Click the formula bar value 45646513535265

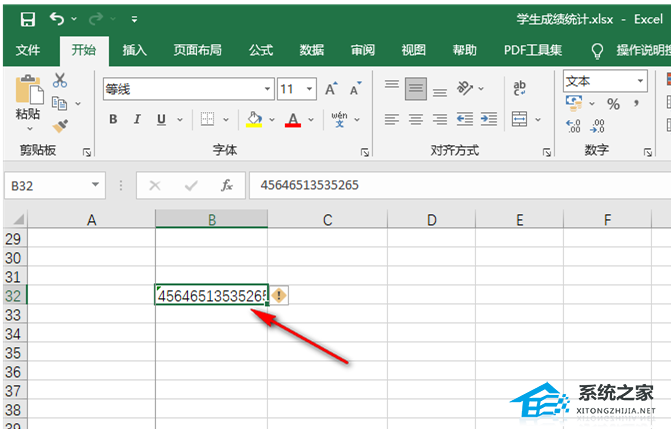[x=309, y=185]
